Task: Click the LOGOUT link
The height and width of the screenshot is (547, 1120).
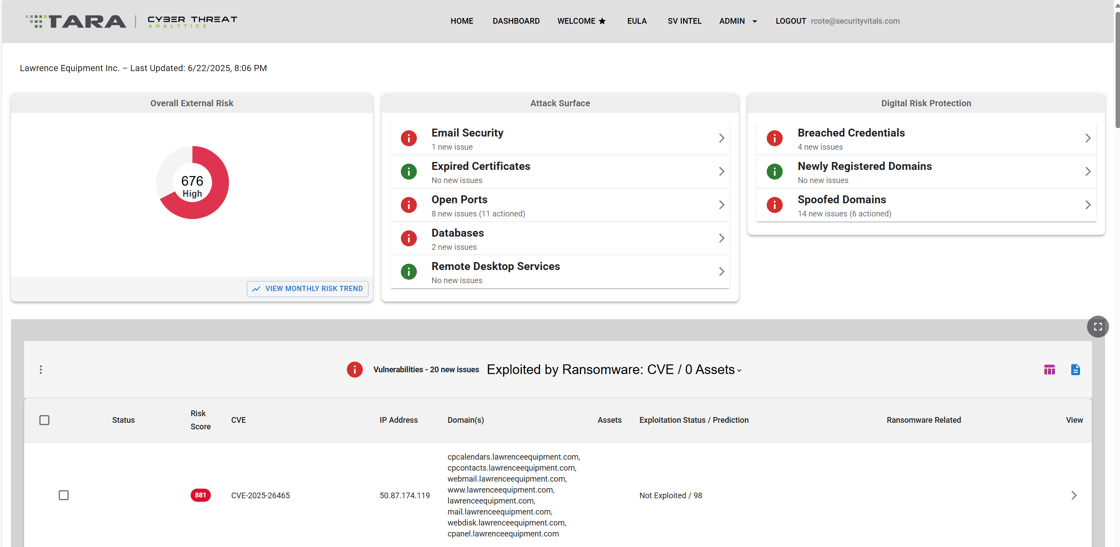Action: 791,21
